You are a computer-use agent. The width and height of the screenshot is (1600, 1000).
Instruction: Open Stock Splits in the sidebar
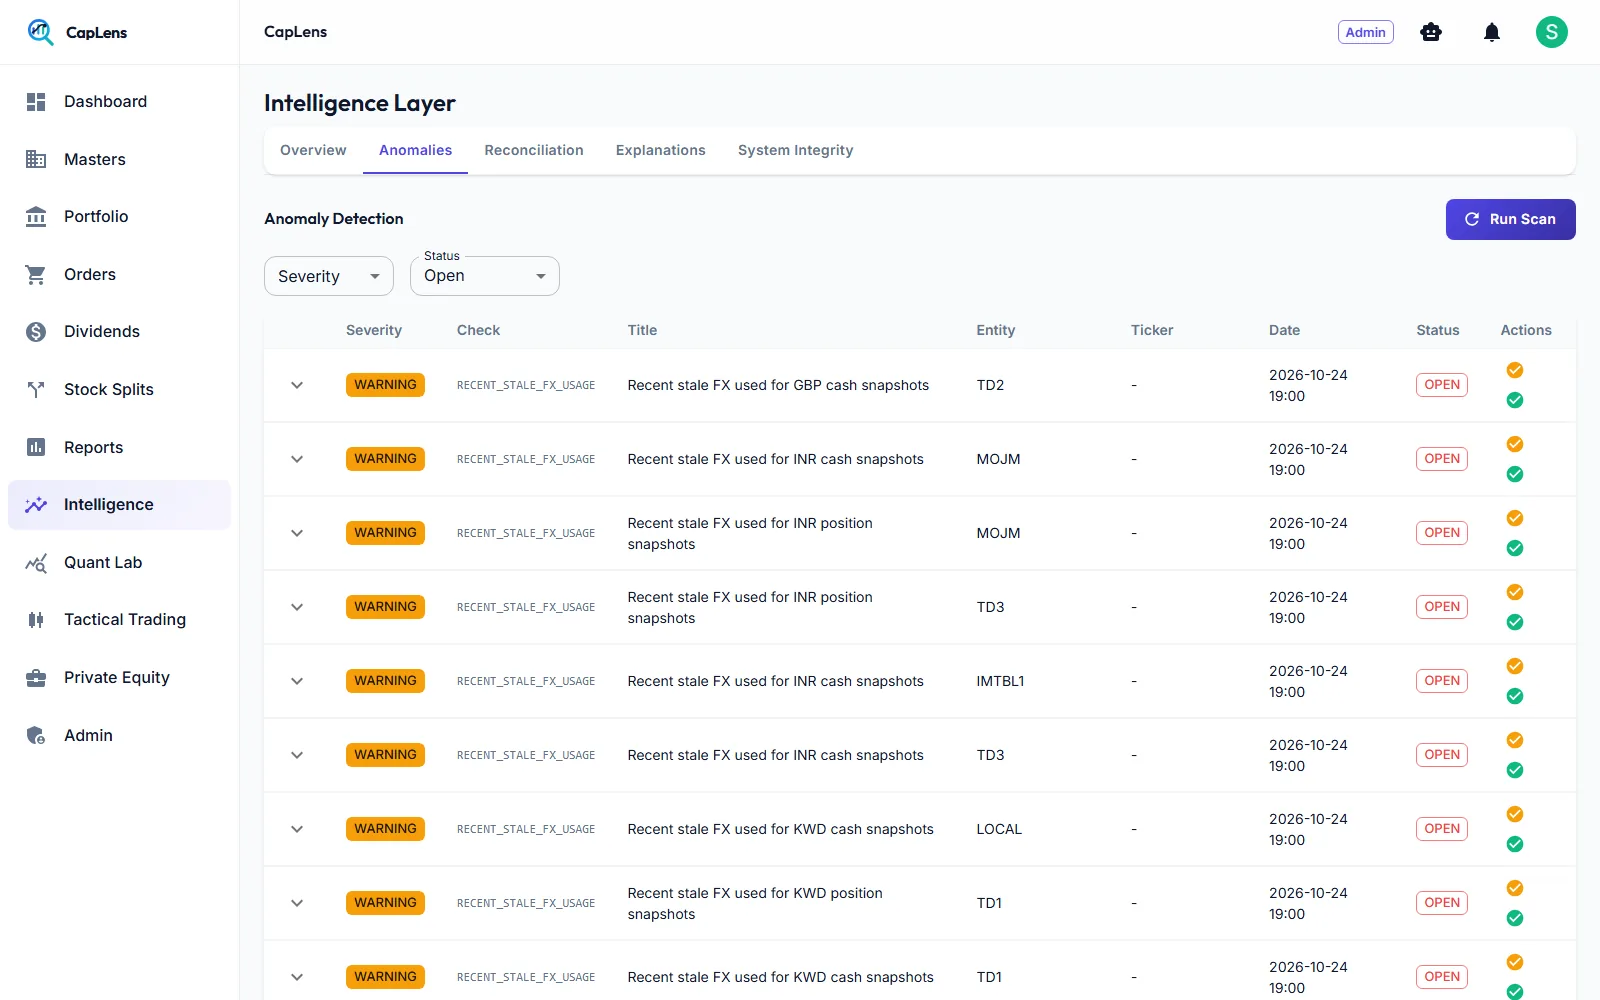tap(119, 389)
